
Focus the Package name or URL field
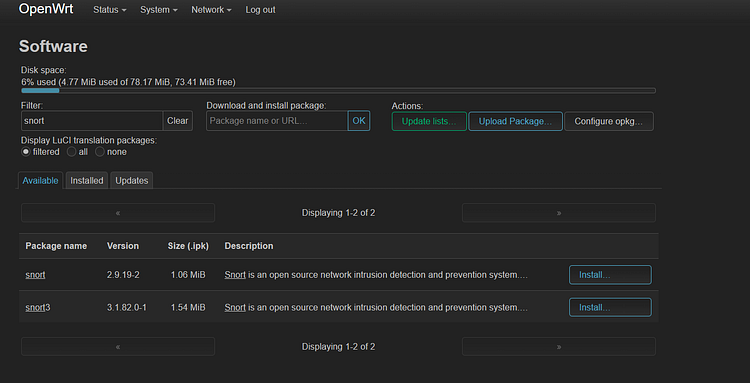[277, 121]
